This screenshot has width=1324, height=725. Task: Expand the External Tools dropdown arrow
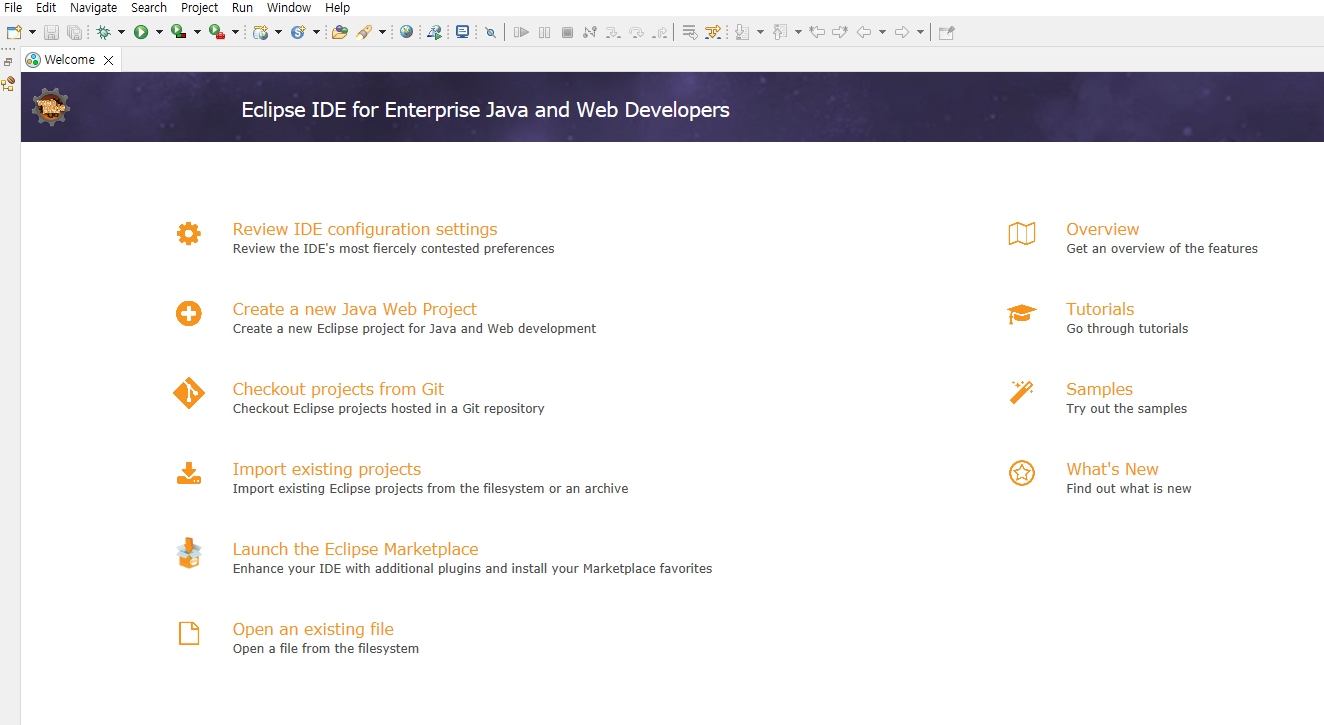pyautogui.click(x=235, y=32)
